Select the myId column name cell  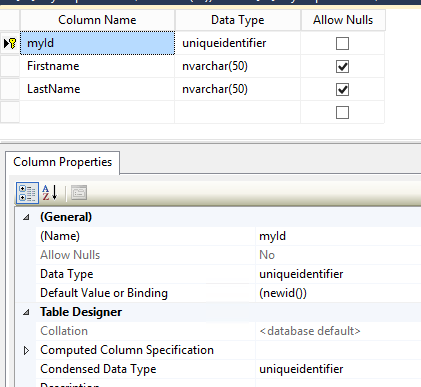tap(97, 43)
